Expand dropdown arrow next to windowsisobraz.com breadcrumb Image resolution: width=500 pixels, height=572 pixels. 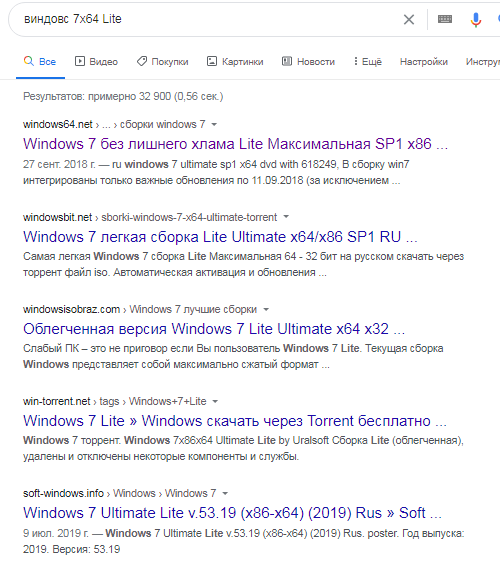coord(266,310)
